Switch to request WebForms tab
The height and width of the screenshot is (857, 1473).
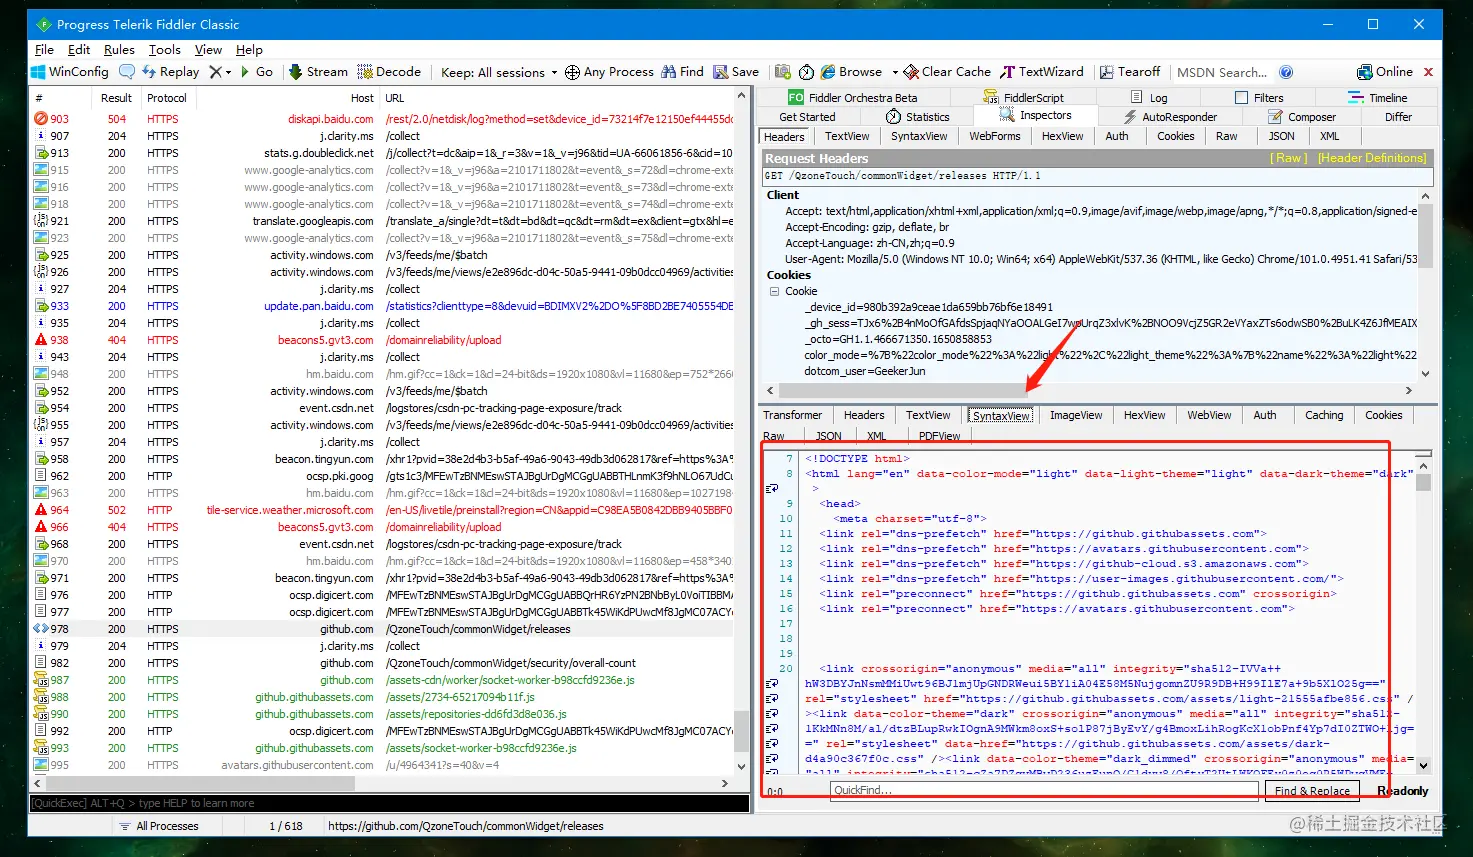(x=994, y=136)
